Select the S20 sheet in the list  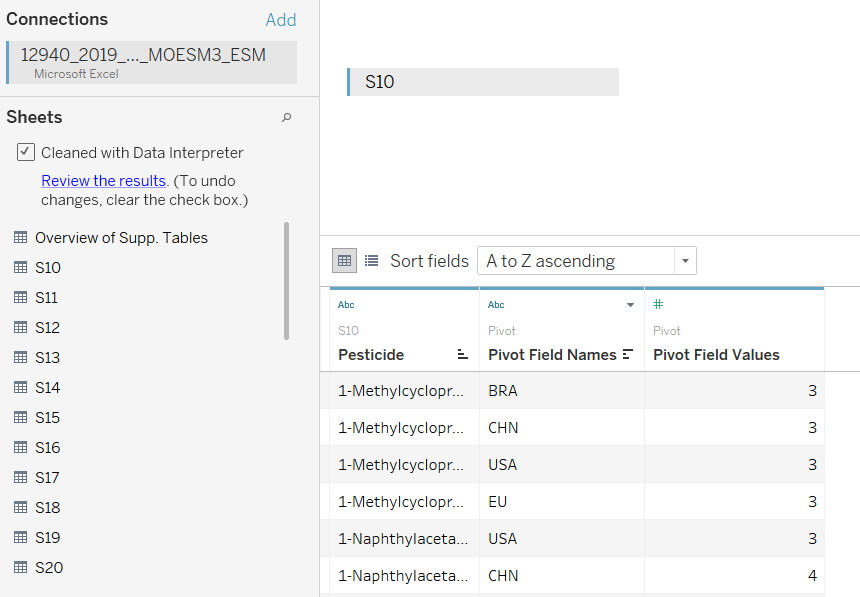point(49,567)
